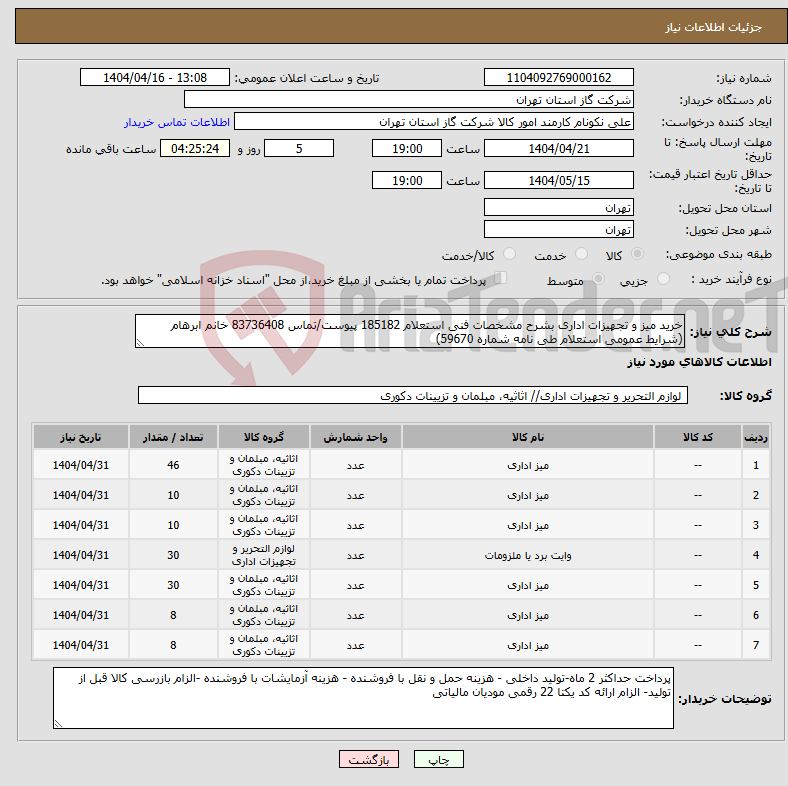Viewport: 788px width, 786px height.
Task: Click the announcement date and time field
Action: coord(155,77)
